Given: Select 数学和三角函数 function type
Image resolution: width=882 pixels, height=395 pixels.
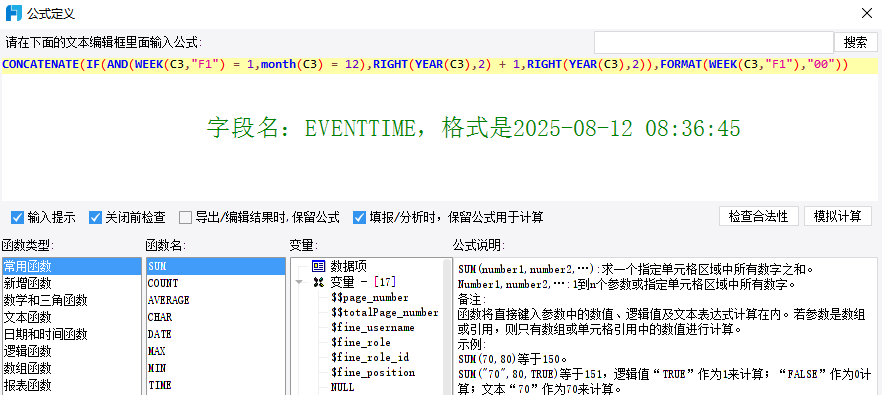Looking at the screenshot, I should pyautogui.click(x=71, y=300).
